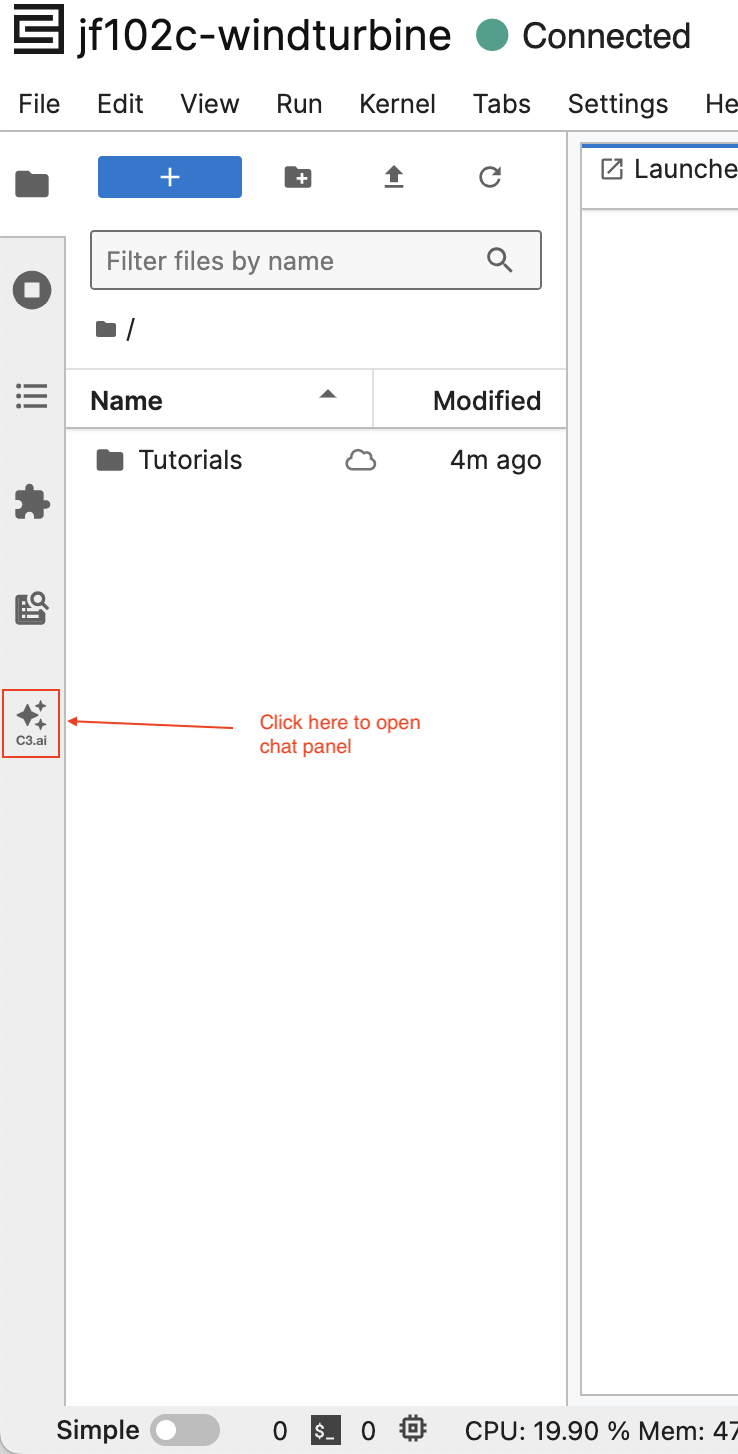Open the Settings menu

click(x=617, y=104)
